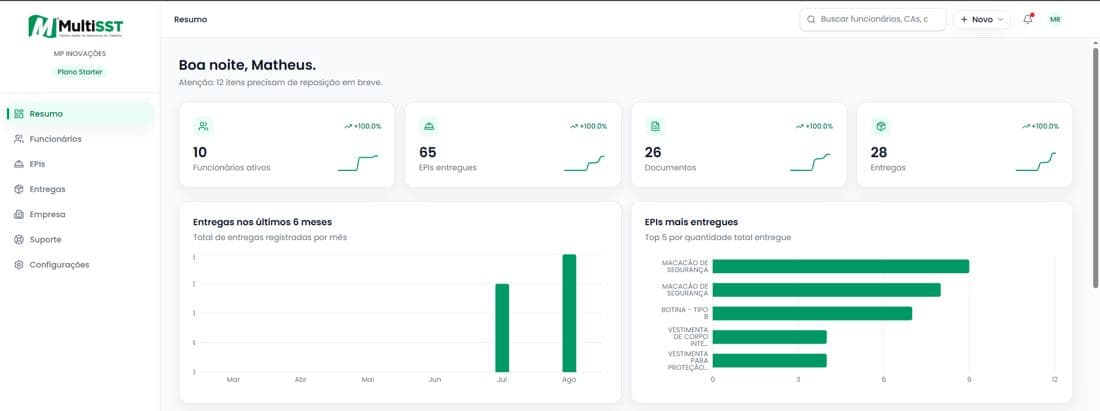Click the "Top 5 por quantidade total entregue" subtitle
The height and width of the screenshot is (411, 1100).
(x=718, y=238)
